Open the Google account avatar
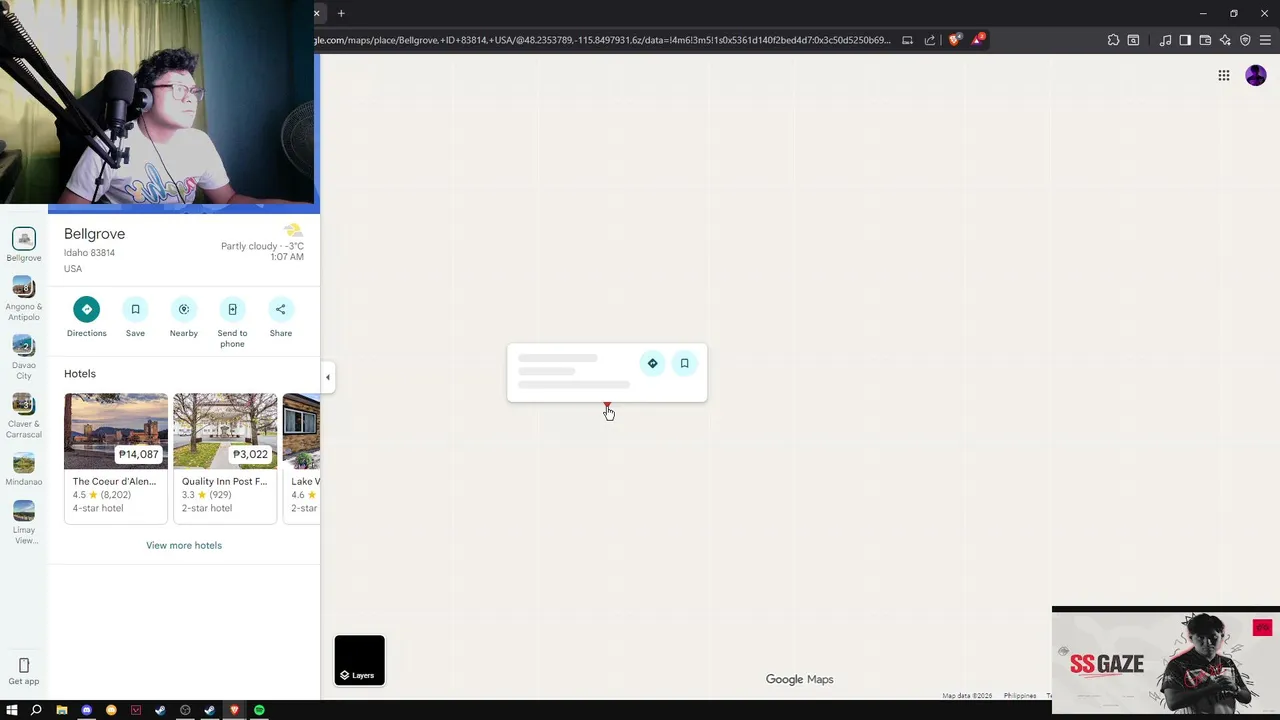Viewport: 1280px width, 720px height. coord(1256,75)
